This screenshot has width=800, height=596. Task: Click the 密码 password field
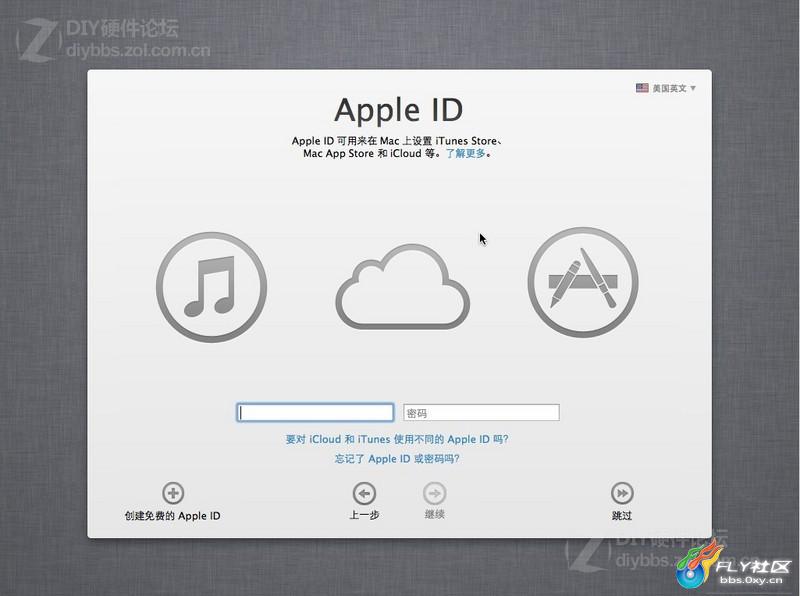(x=481, y=412)
